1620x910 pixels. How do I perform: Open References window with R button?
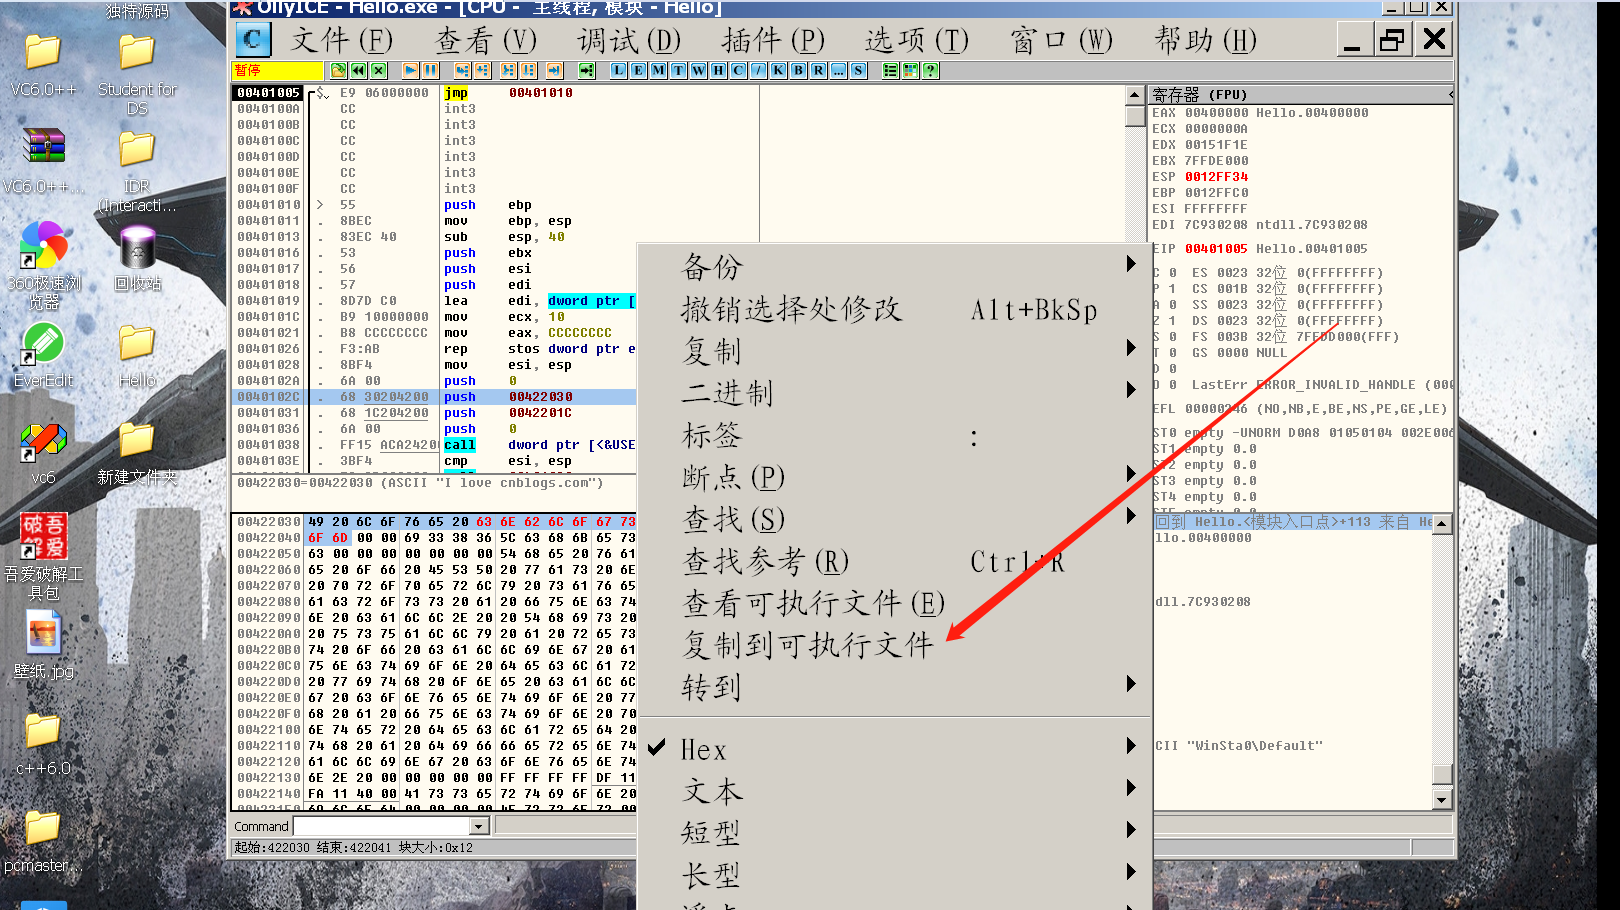819,70
